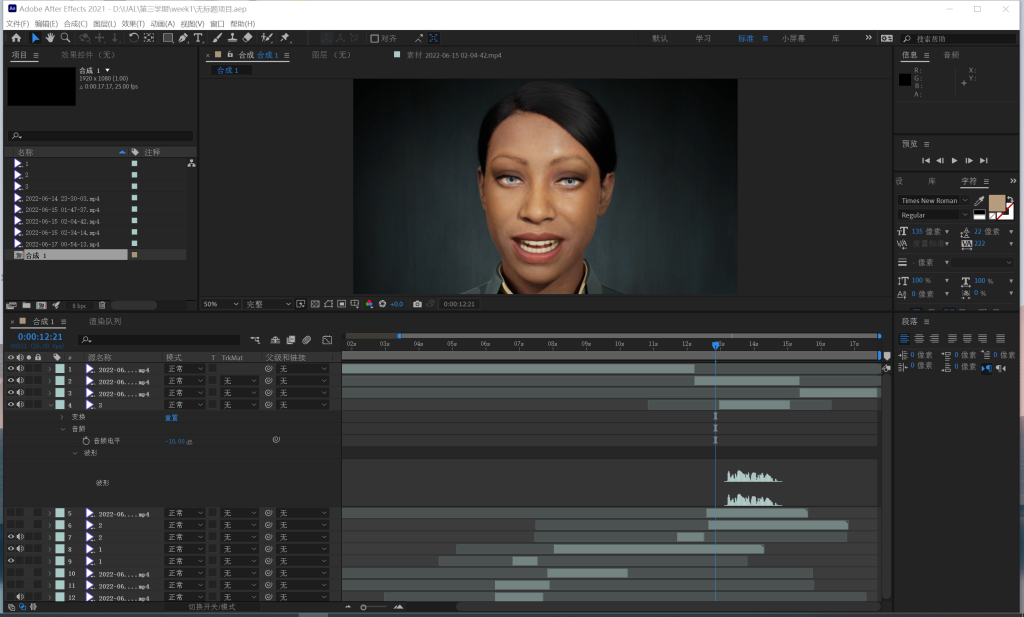Click the eyedropper in the Character panel
The height and width of the screenshot is (617, 1024).
(979, 201)
